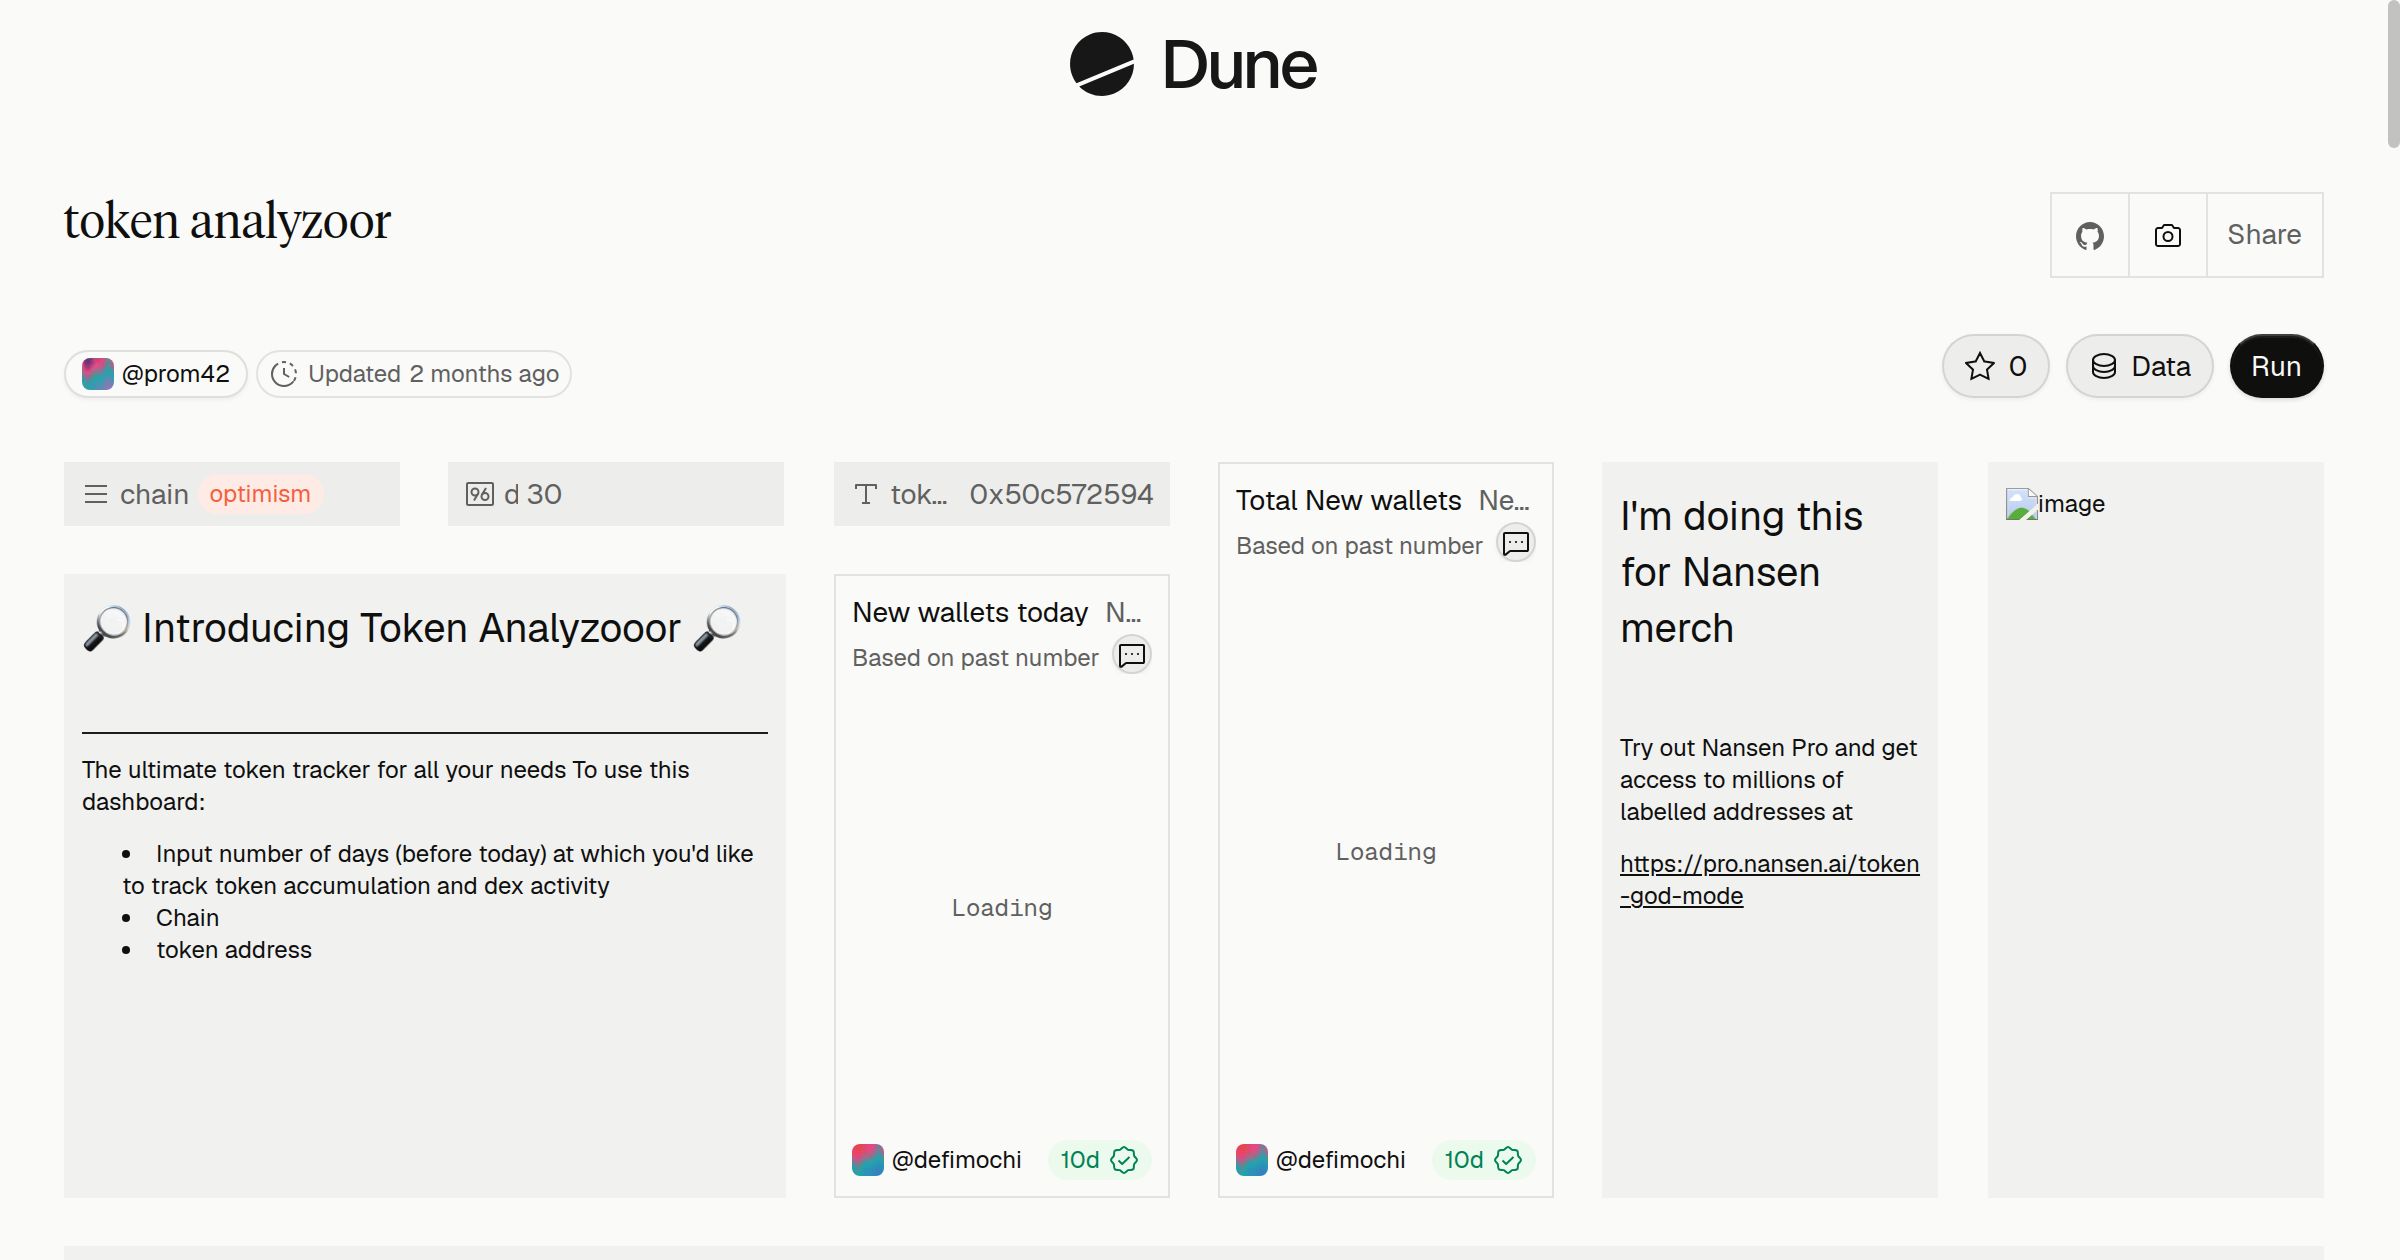Image resolution: width=2400 pixels, height=1260 pixels.
Task: Click 10d verified badge on New wallets today
Action: pyautogui.click(x=1099, y=1160)
